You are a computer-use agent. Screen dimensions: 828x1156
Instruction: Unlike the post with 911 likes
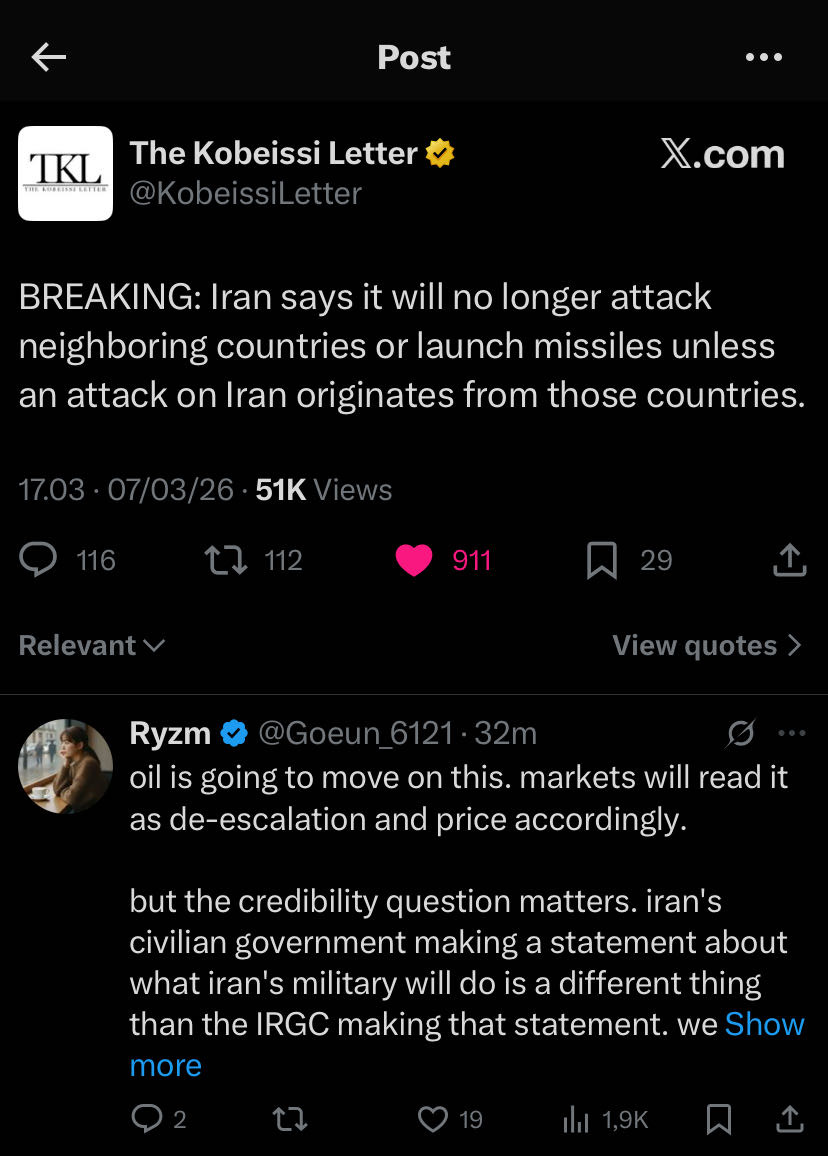click(414, 560)
